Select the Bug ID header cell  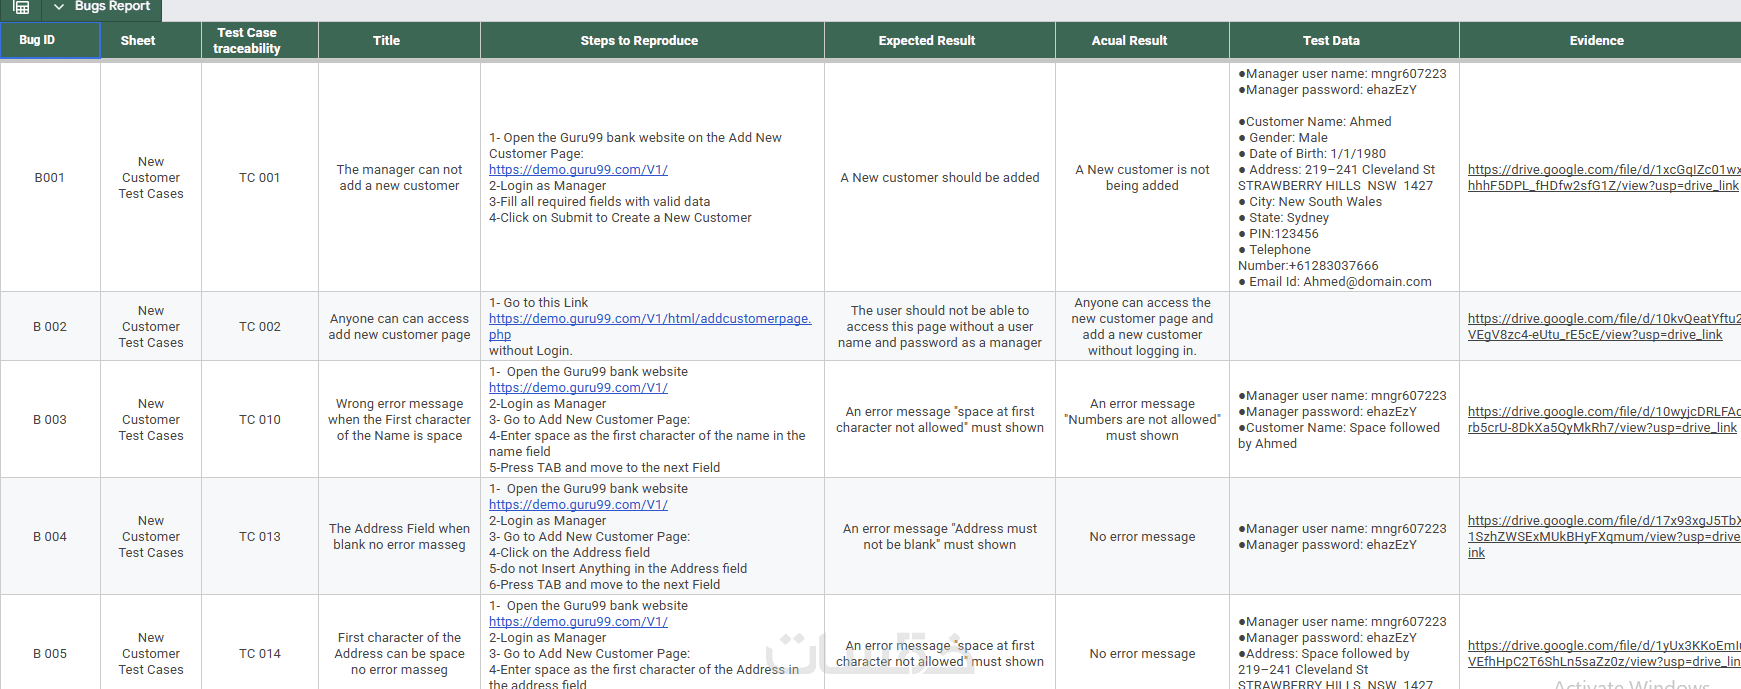pyautogui.click(x=50, y=41)
